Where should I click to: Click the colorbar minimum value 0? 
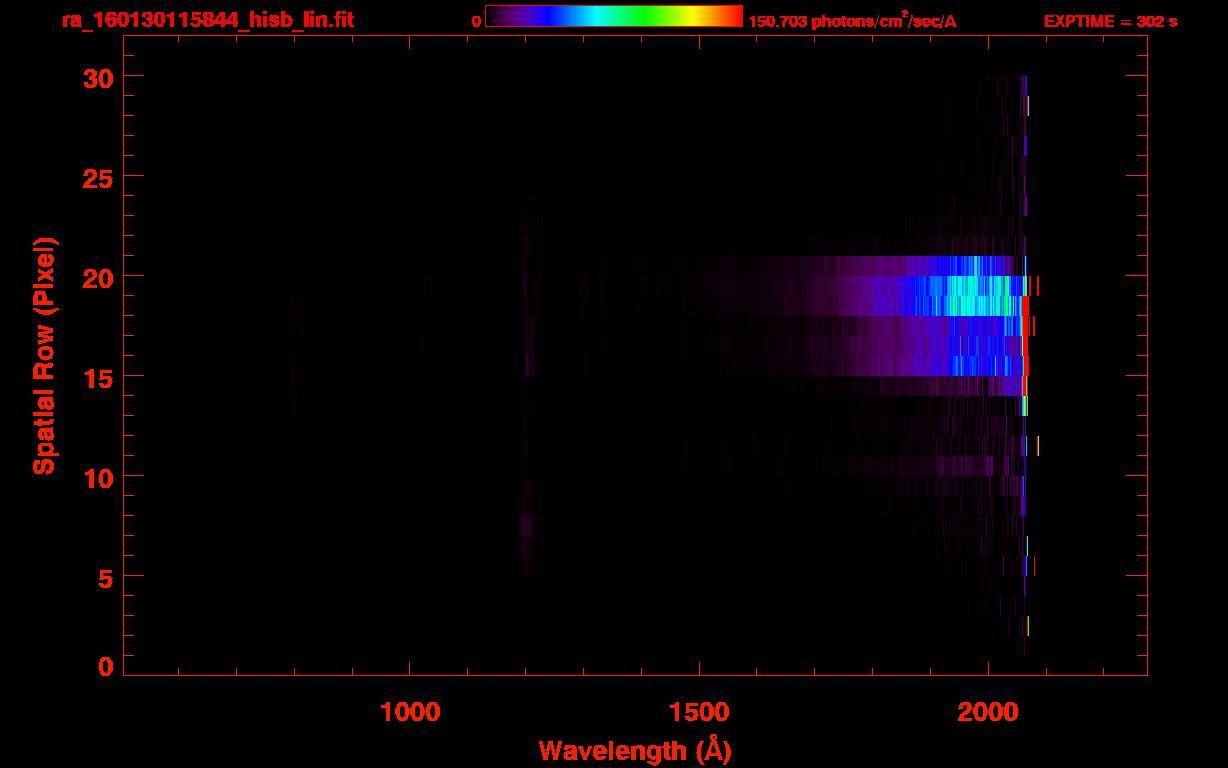pyautogui.click(x=476, y=21)
